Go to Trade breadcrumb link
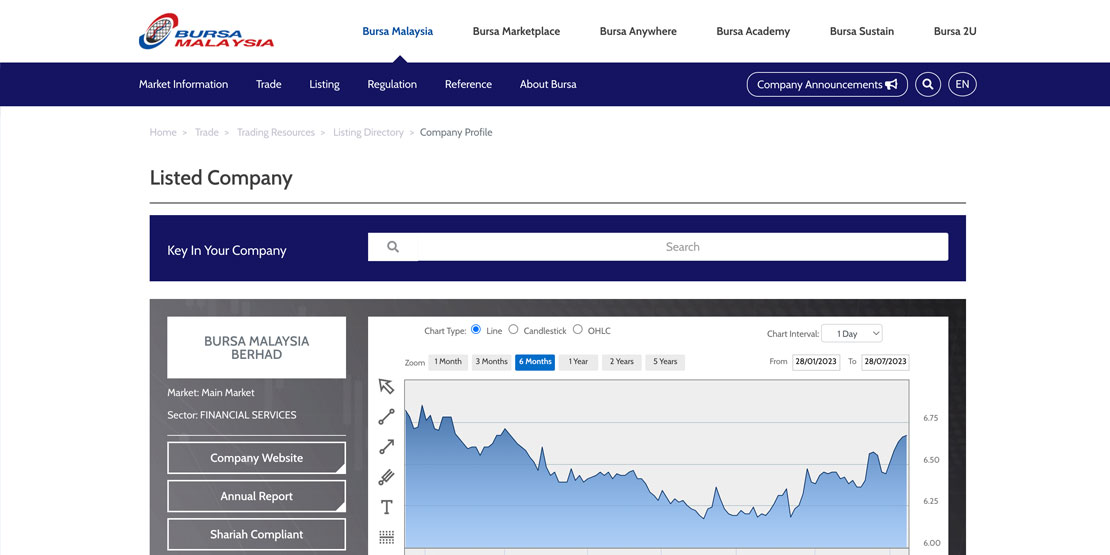 click(x=207, y=132)
